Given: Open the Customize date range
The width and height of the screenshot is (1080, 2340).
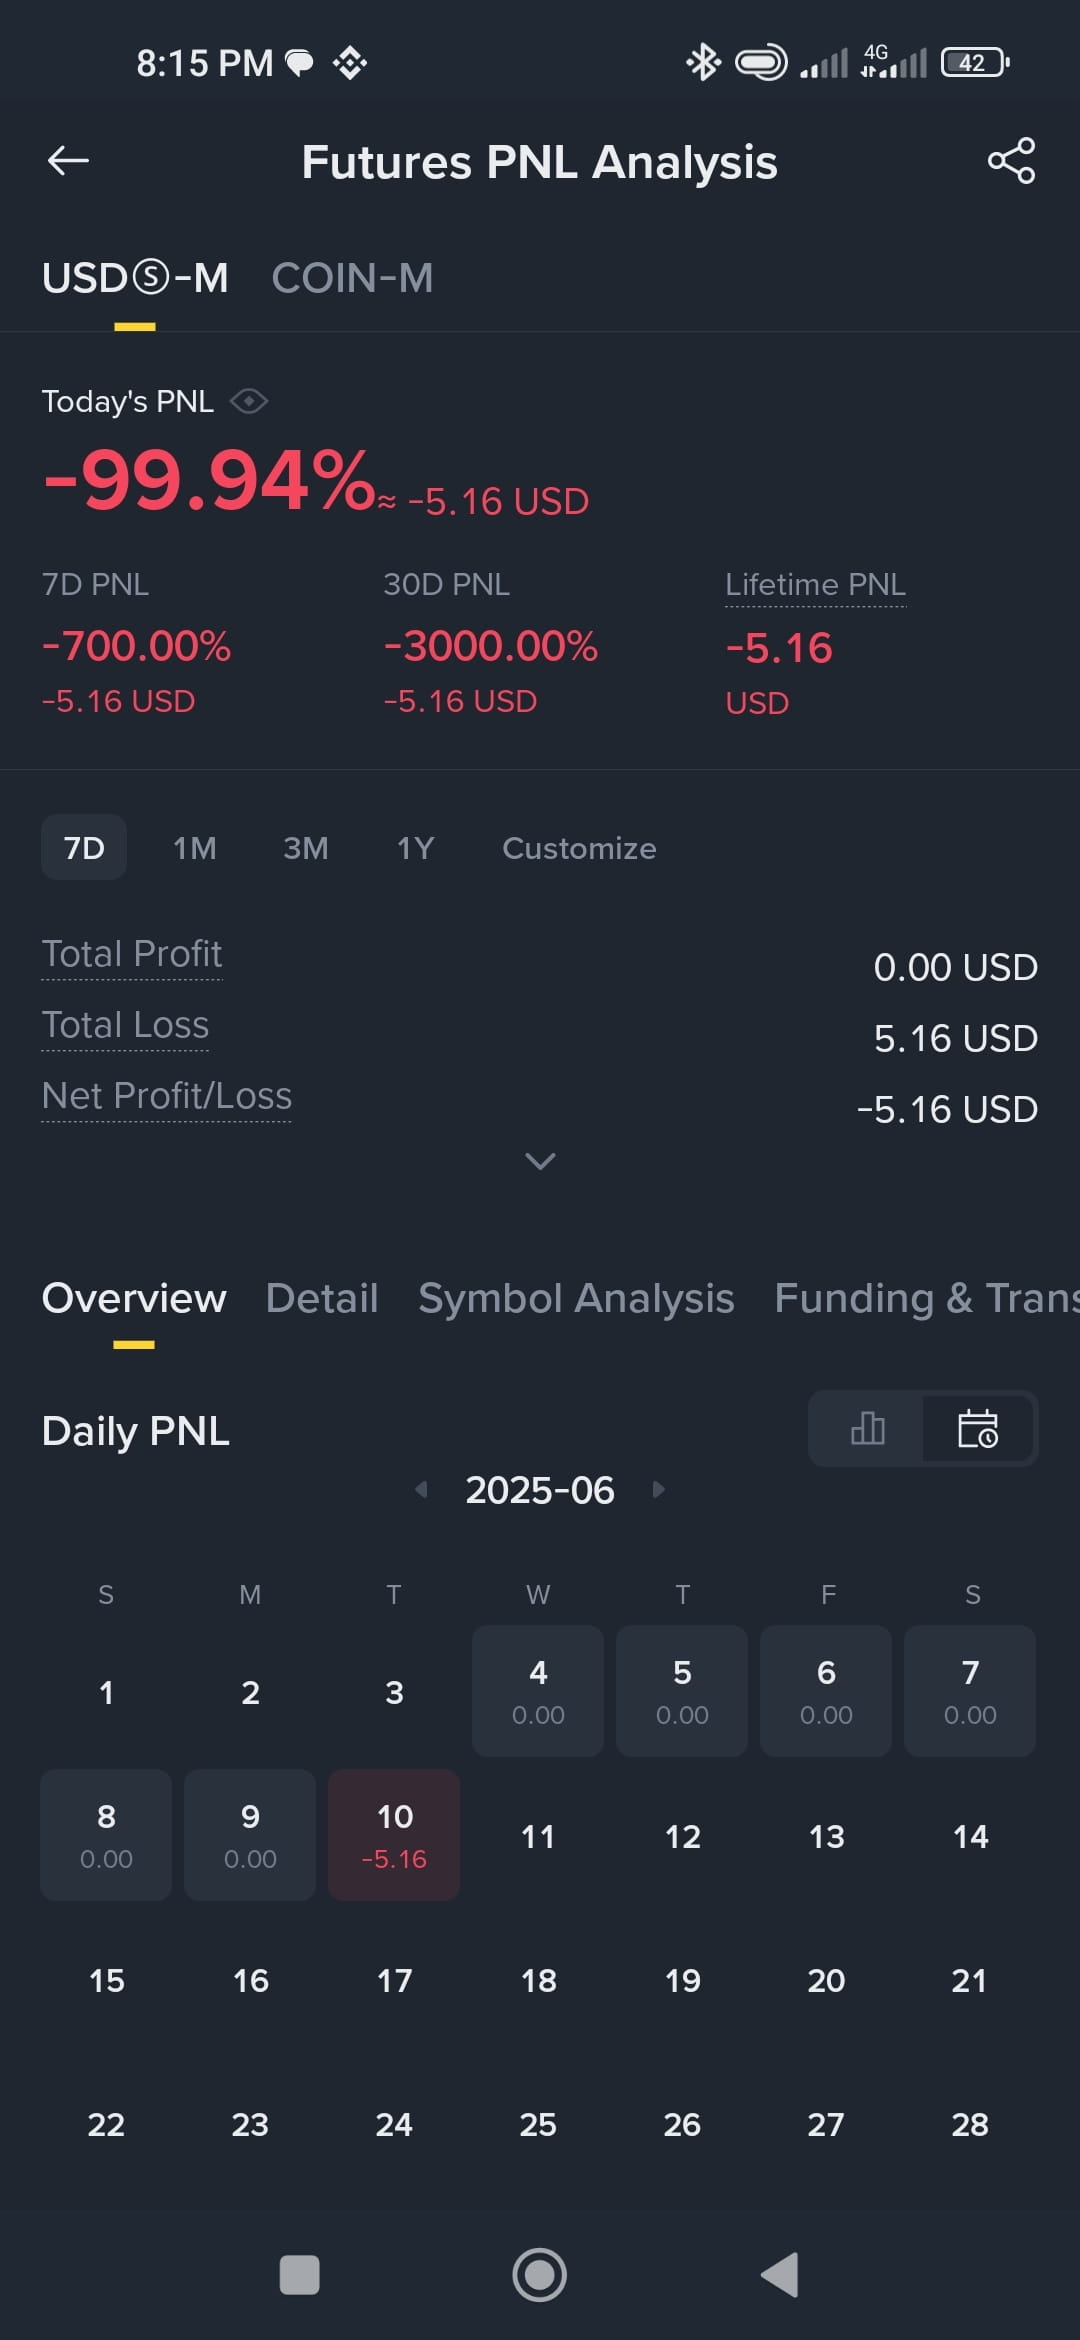Looking at the screenshot, I should tap(579, 848).
